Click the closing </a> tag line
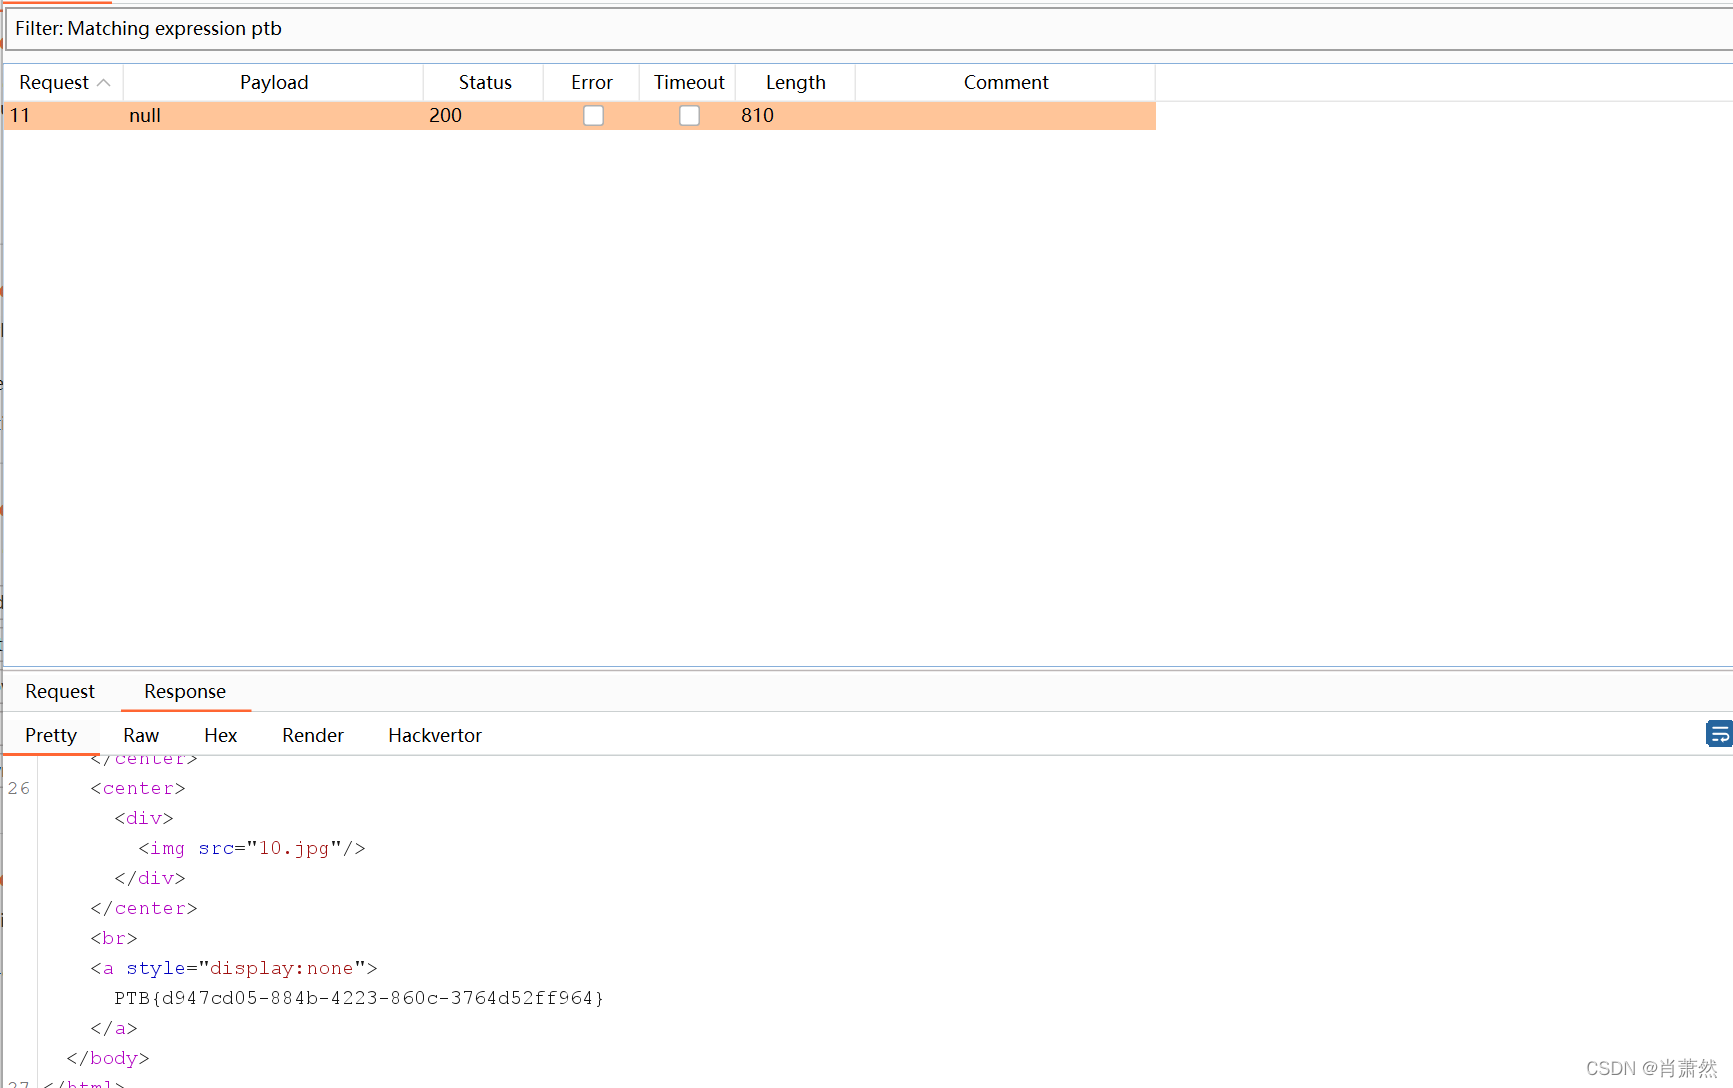The height and width of the screenshot is (1088, 1733). pos(114,1028)
